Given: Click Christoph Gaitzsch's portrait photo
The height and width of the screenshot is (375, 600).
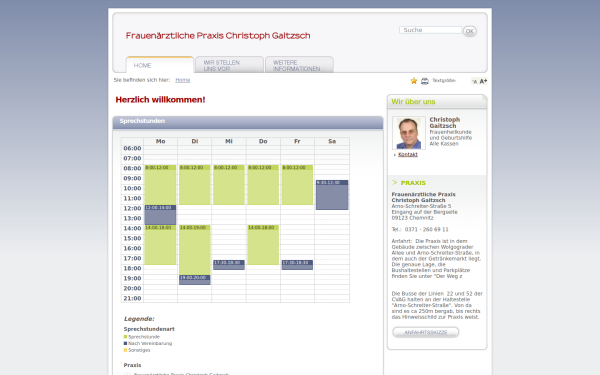Looking at the screenshot, I should point(409,133).
